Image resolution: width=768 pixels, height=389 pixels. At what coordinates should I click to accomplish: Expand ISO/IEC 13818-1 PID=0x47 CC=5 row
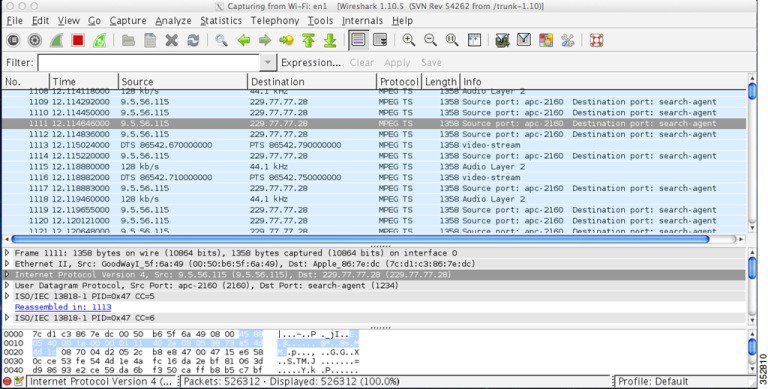[7, 296]
